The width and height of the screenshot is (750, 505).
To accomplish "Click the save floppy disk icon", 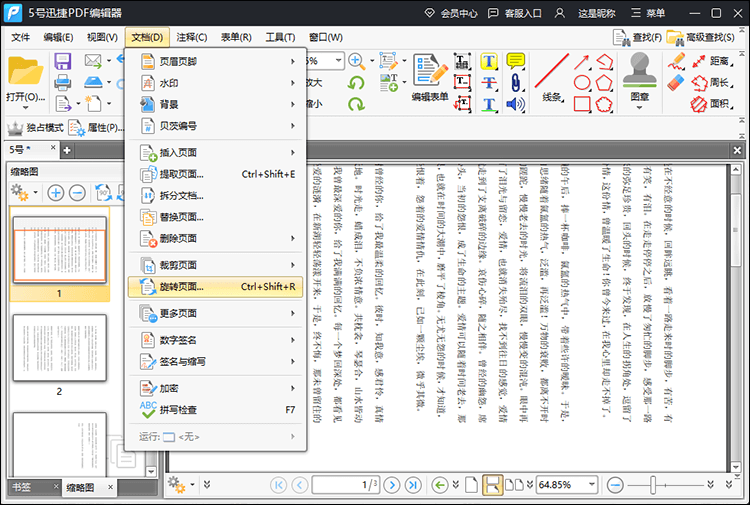I will (63, 61).
